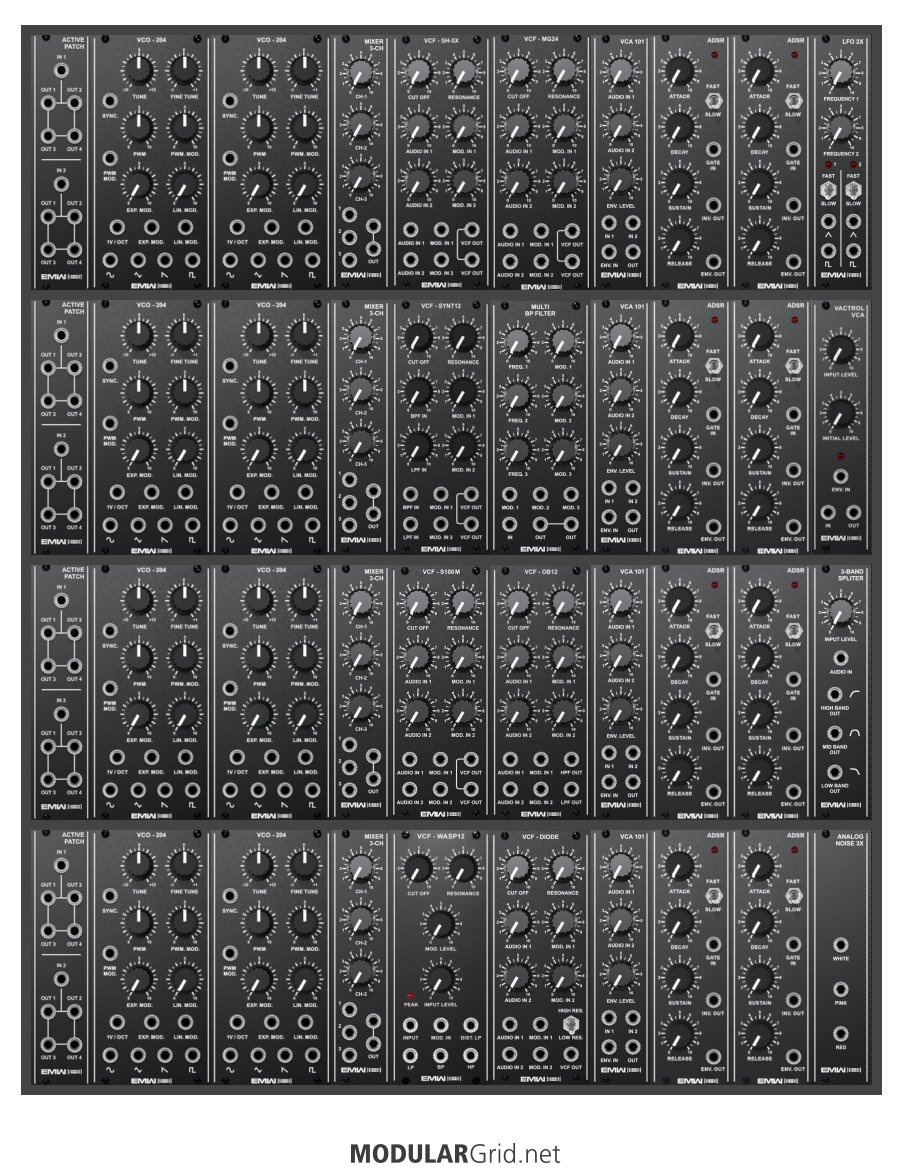Click the MOD. 3 jack on Multi BP Filter
912x1175 pixels.
[x=571, y=495]
